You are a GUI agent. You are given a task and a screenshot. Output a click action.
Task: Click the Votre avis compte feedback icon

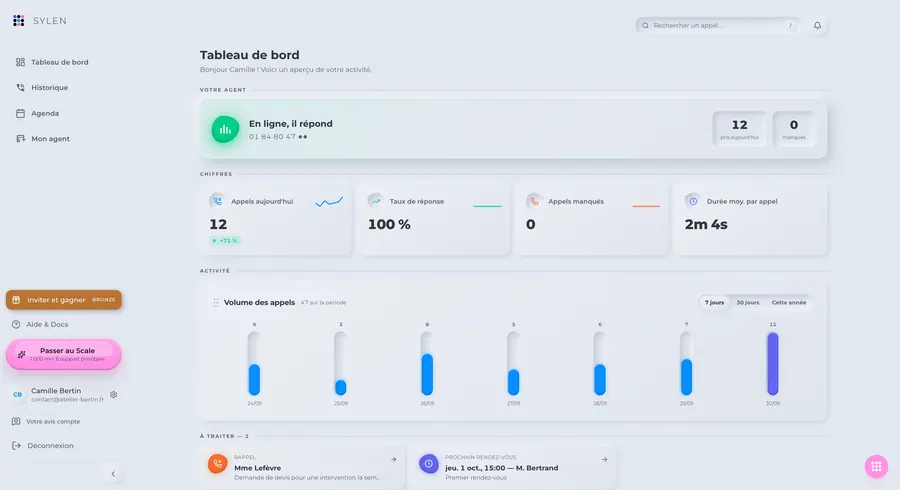point(16,422)
